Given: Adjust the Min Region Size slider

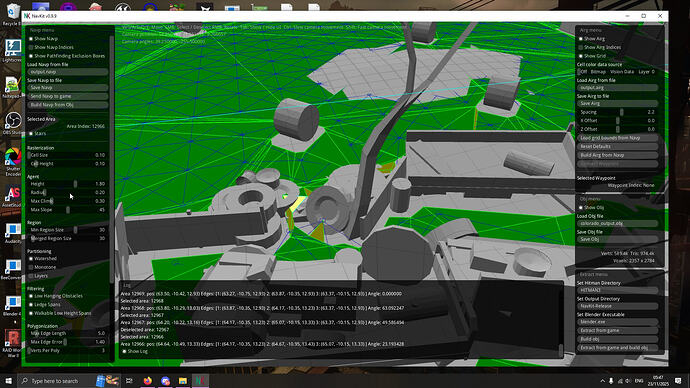Looking at the screenshot, I should [67, 230].
